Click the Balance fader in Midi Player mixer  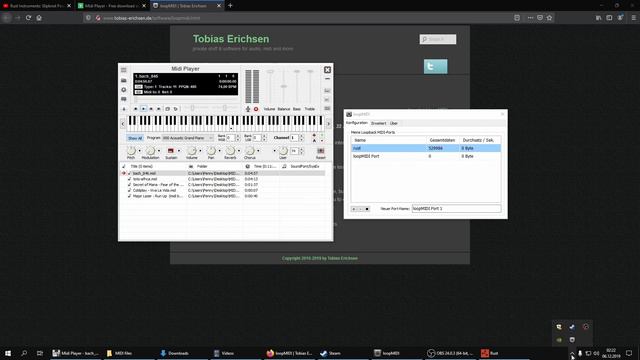[x=283, y=88]
